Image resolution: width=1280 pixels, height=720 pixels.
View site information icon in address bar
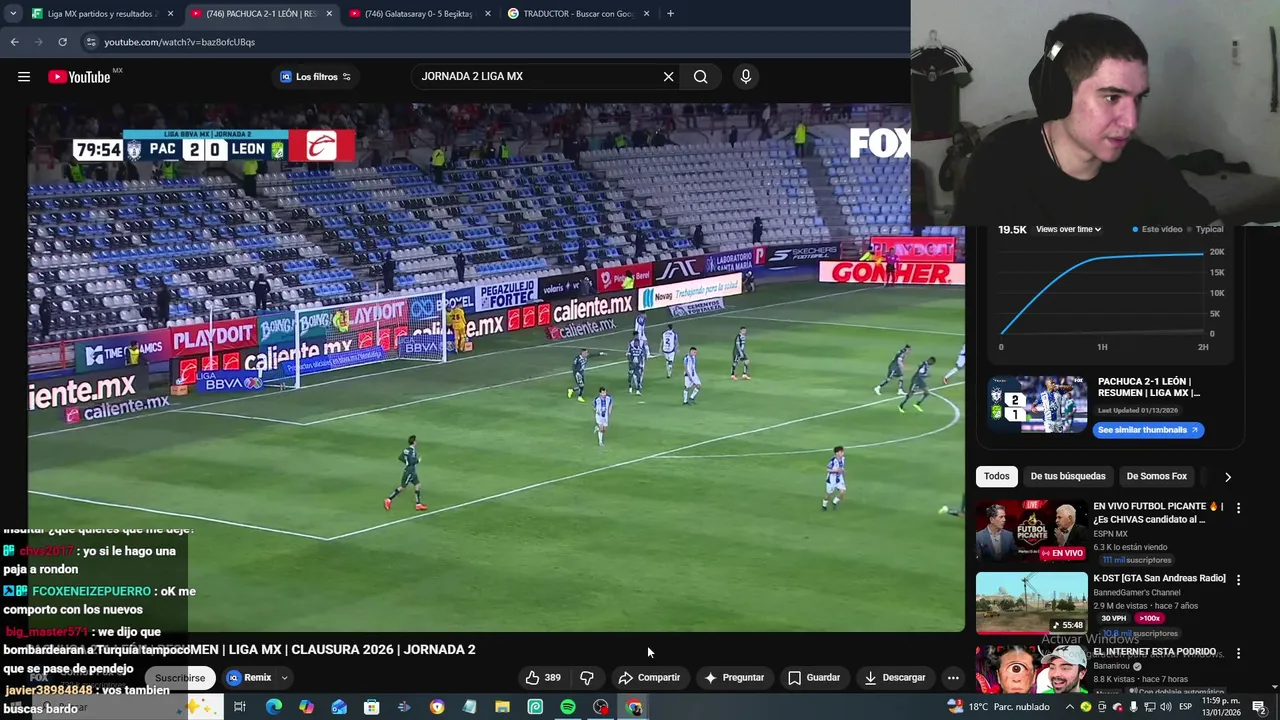pyautogui.click(x=91, y=42)
